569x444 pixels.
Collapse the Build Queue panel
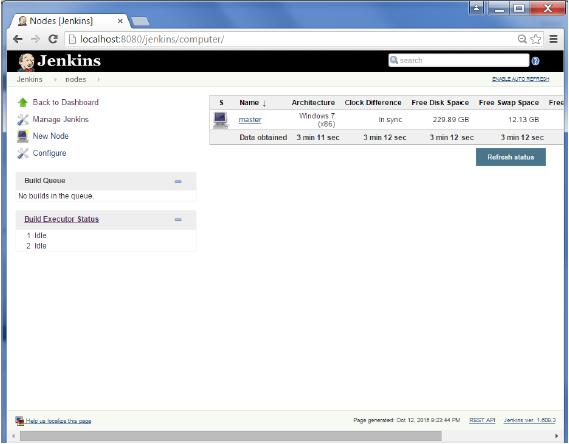tap(178, 181)
